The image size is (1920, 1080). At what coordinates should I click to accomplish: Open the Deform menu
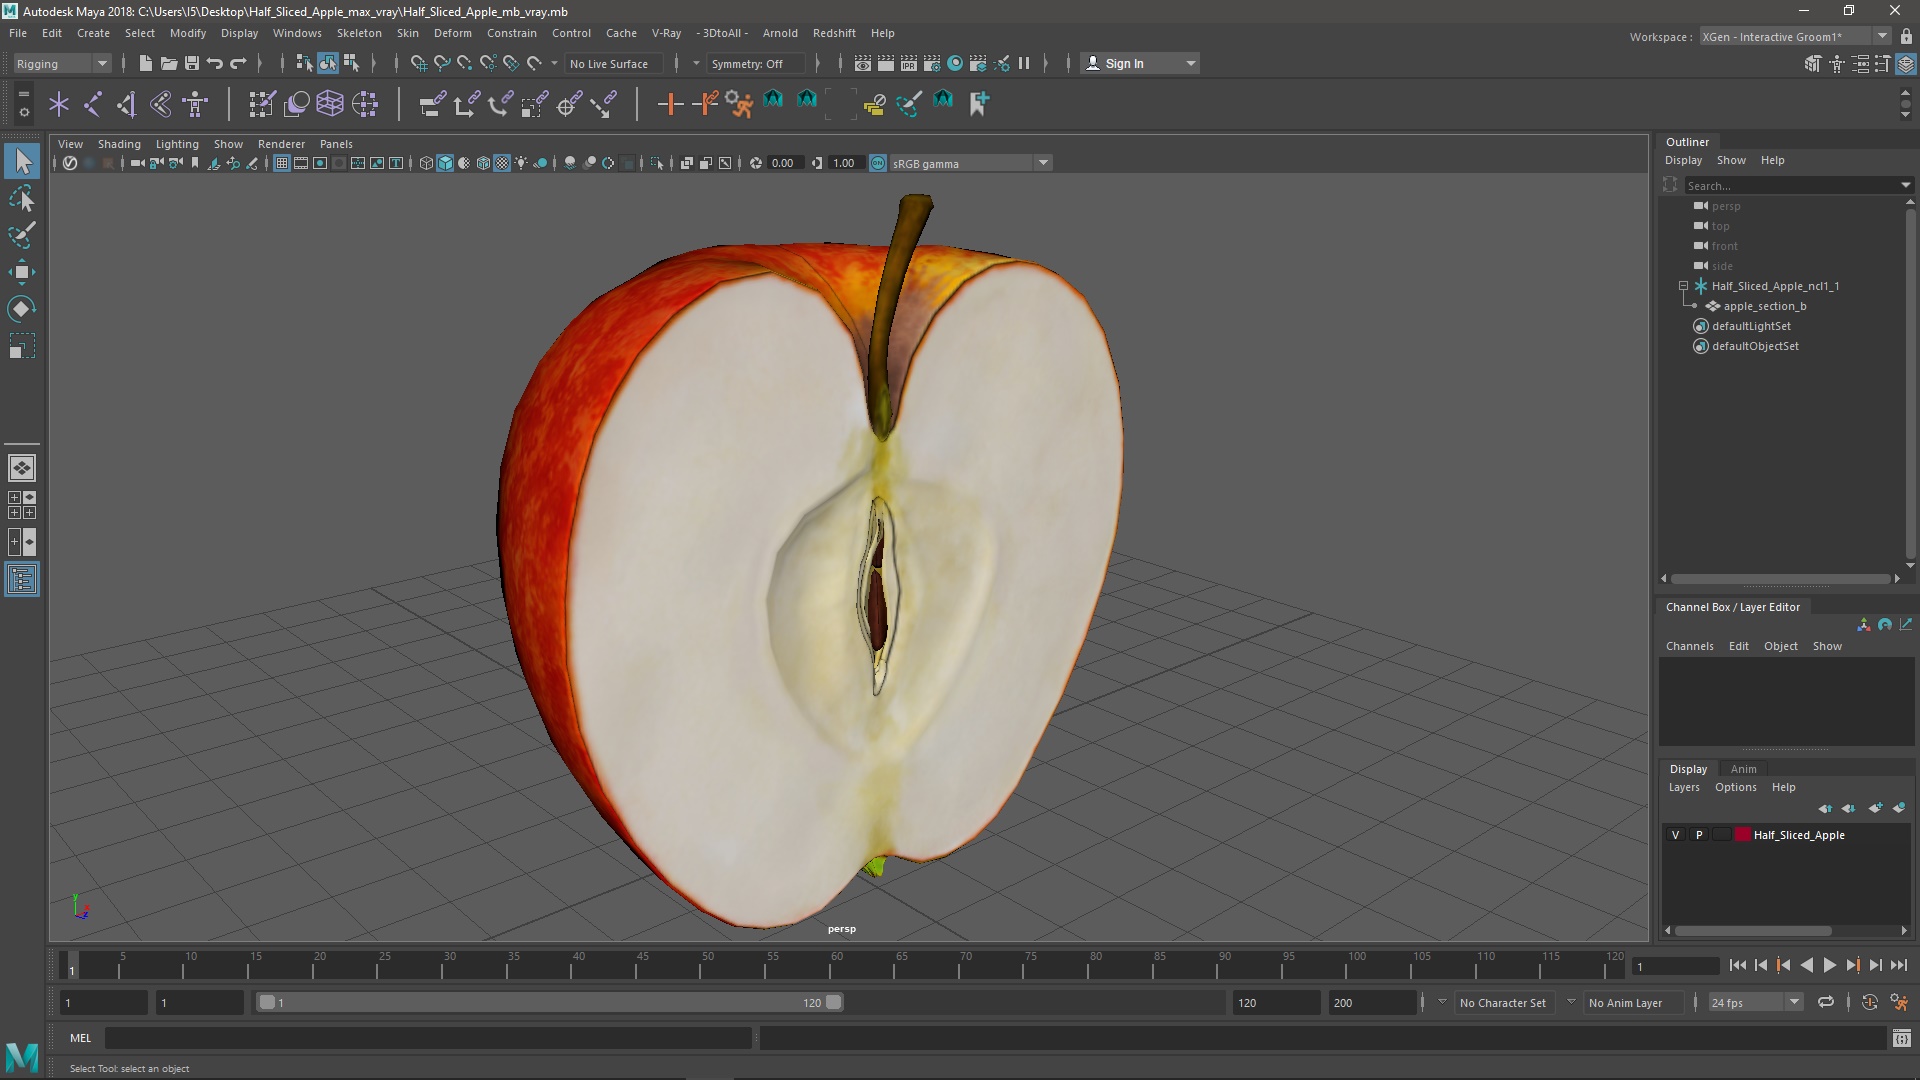[x=452, y=33]
